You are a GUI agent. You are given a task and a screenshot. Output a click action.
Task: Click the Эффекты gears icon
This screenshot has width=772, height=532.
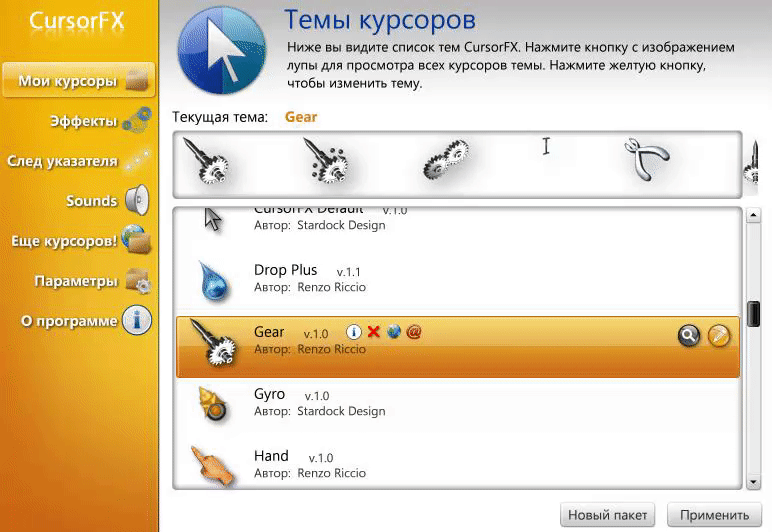(137, 120)
